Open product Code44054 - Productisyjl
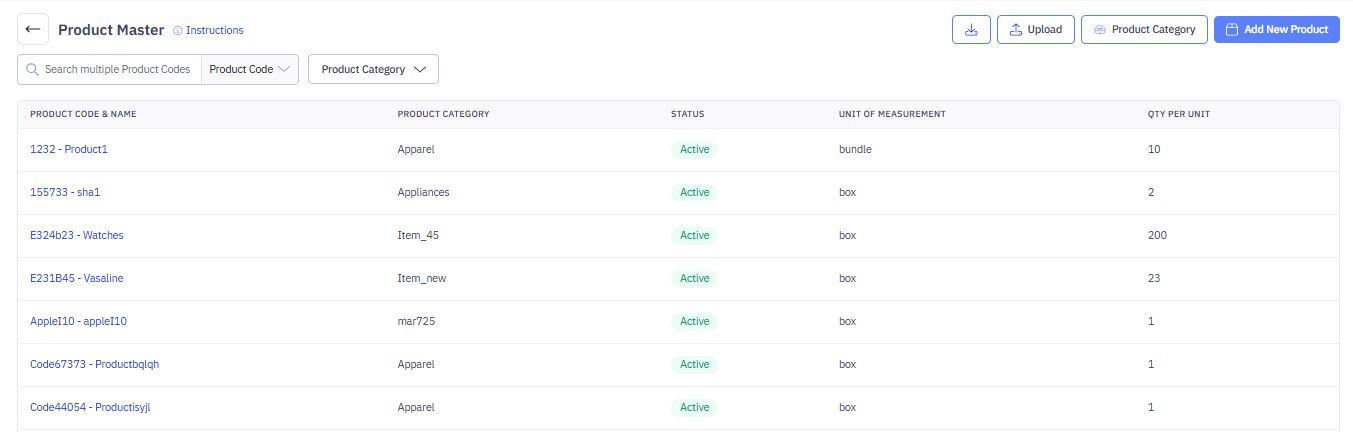The width and height of the screenshot is (1353, 432). pyautogui.click(x=90, y=408)
